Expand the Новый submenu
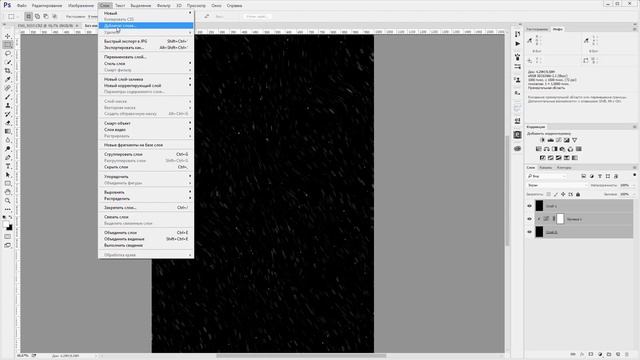 point(146,13)
